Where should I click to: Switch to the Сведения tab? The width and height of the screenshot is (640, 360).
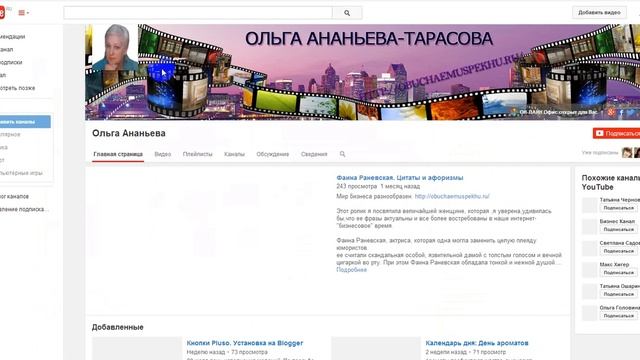coord(314,154)
